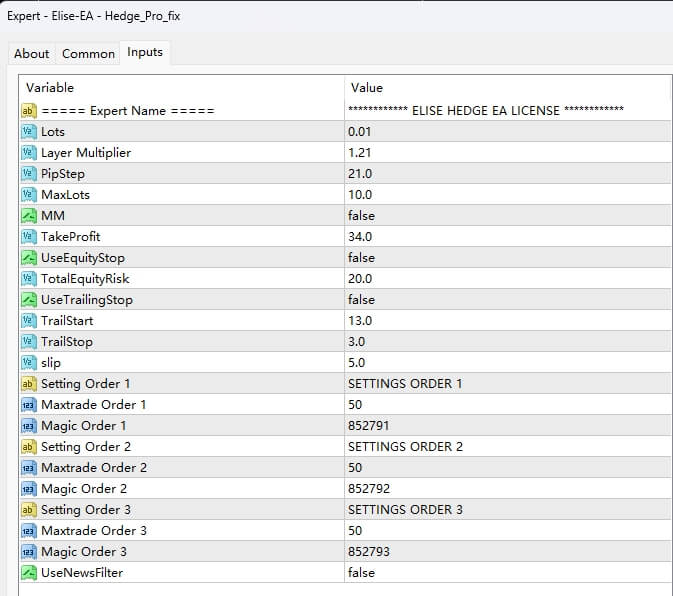The width and height of the screenshot is (673, 596).
Task: Open the MM false value dropdown
Action: [508, 216]
